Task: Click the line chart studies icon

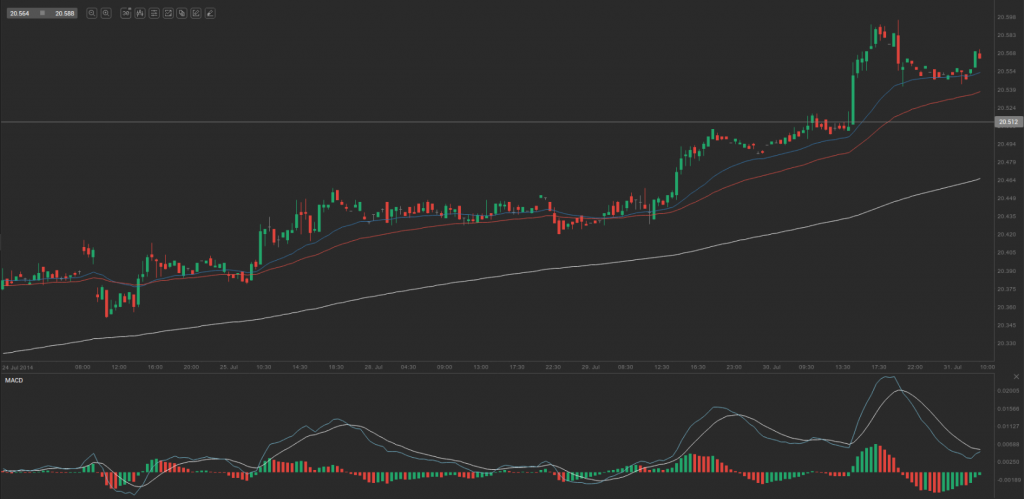Action: 167,14
